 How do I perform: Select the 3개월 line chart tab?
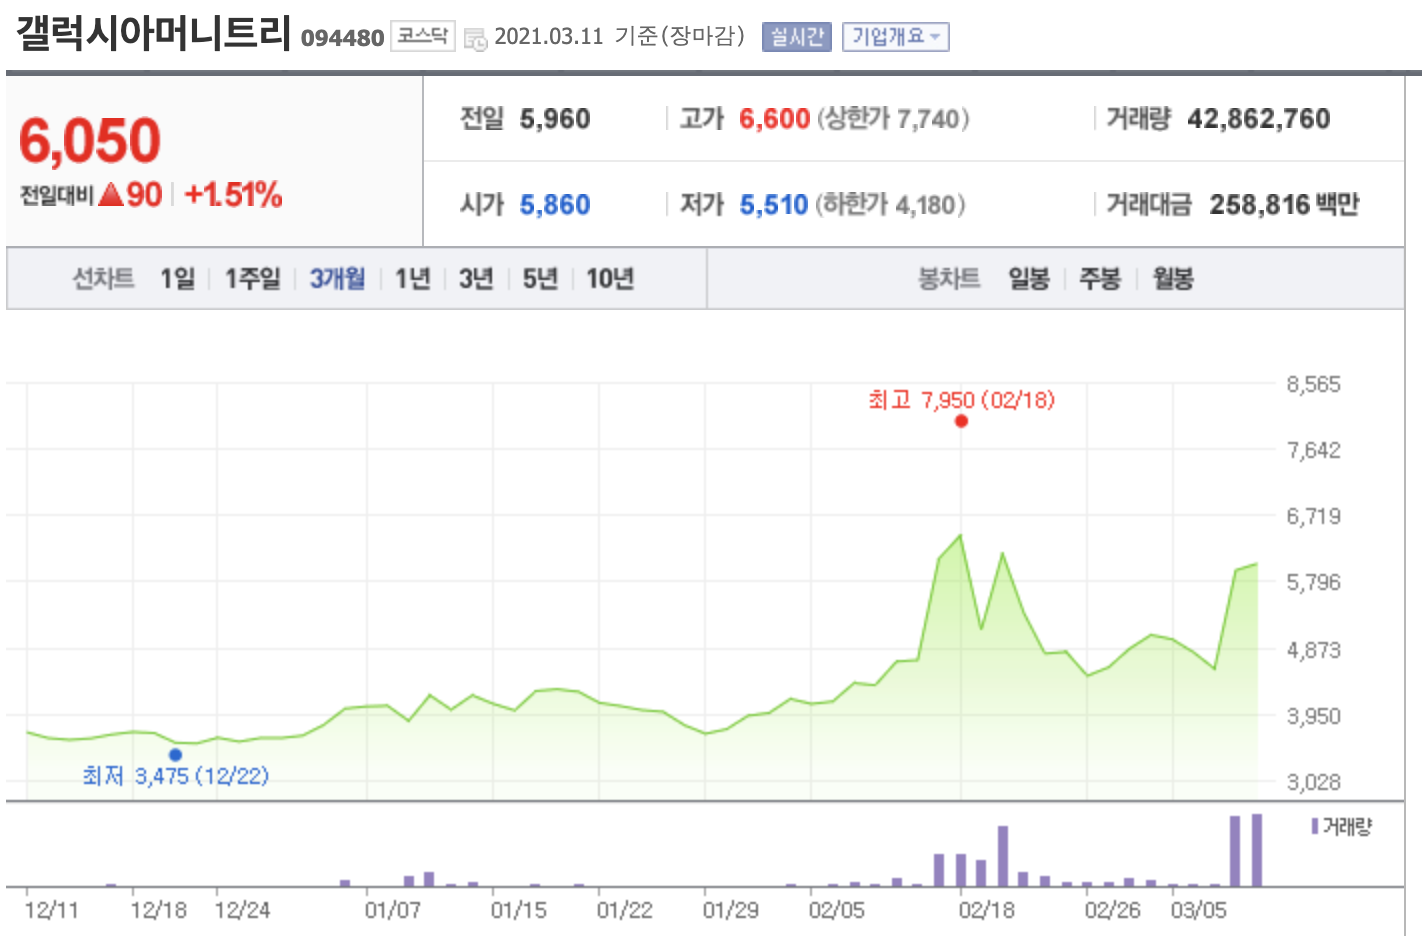pos(337,278)
